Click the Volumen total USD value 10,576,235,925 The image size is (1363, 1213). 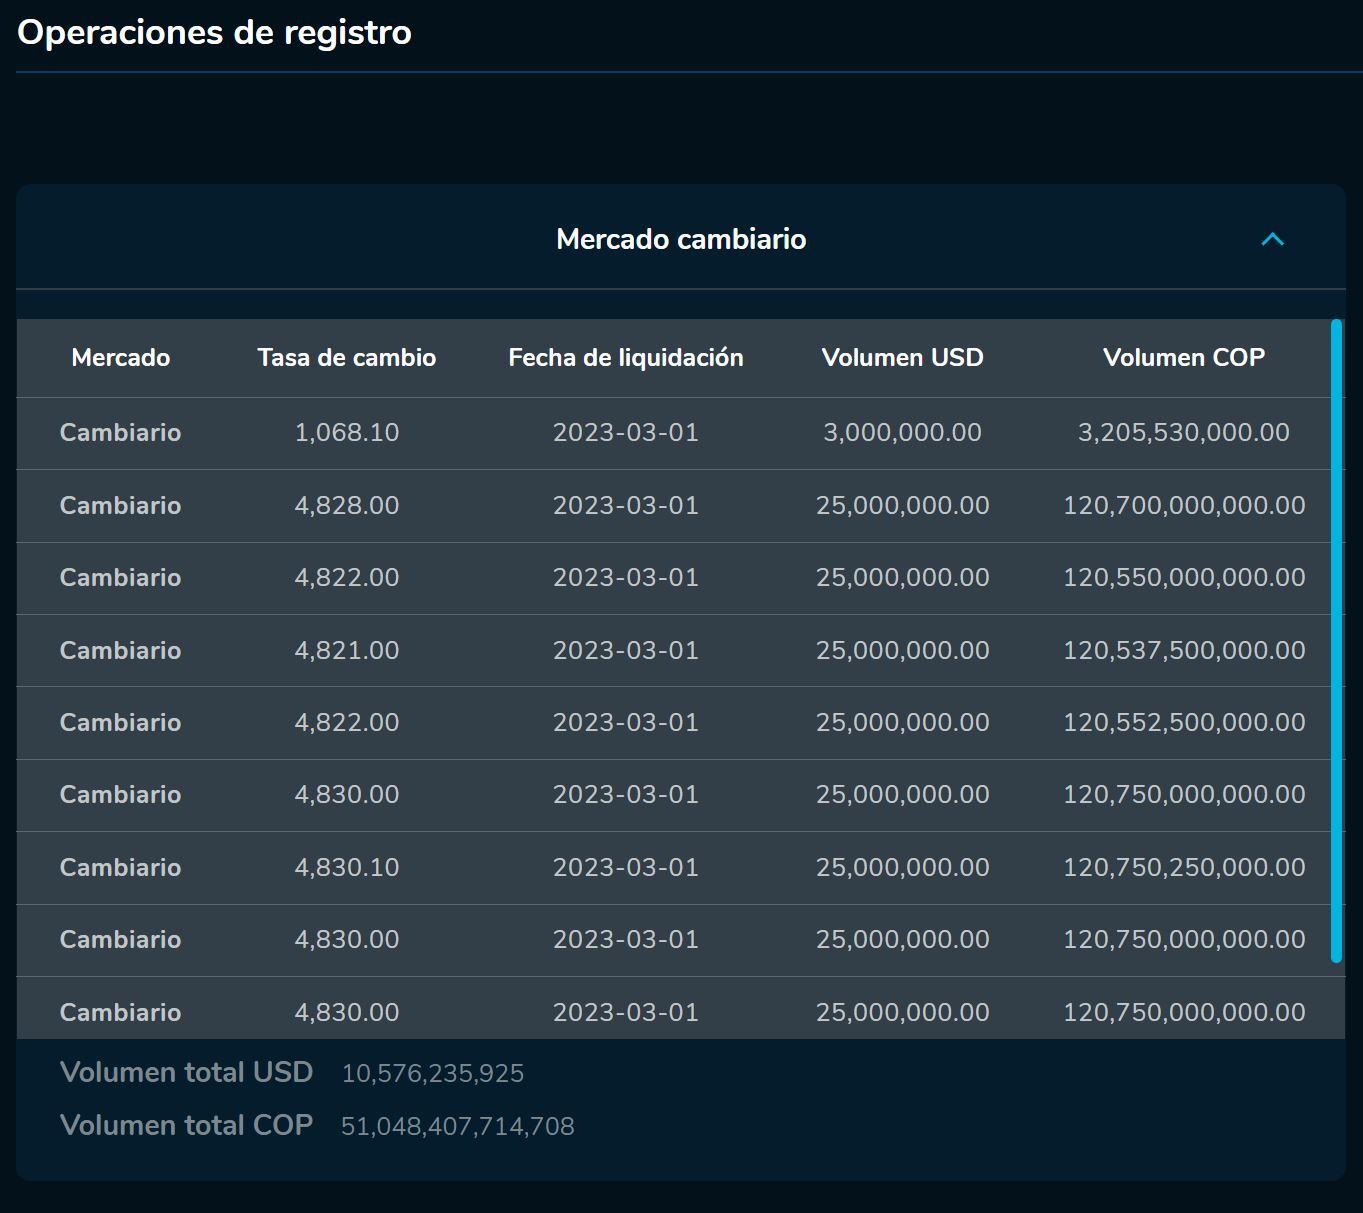tap(432, 1074)
